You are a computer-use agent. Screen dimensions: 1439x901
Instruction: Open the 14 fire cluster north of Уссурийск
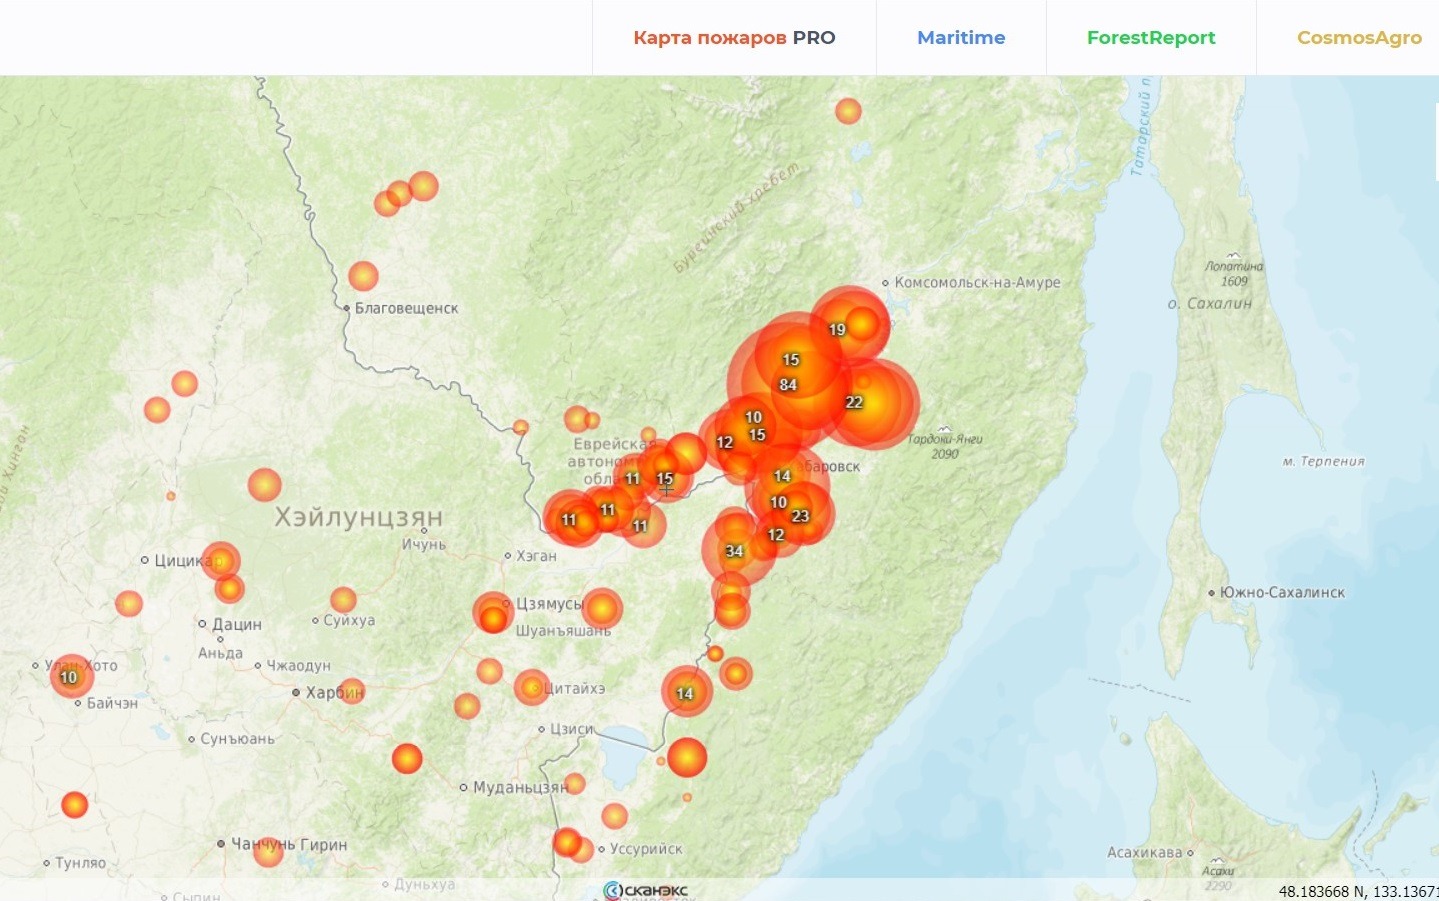[x=685, y=693]
